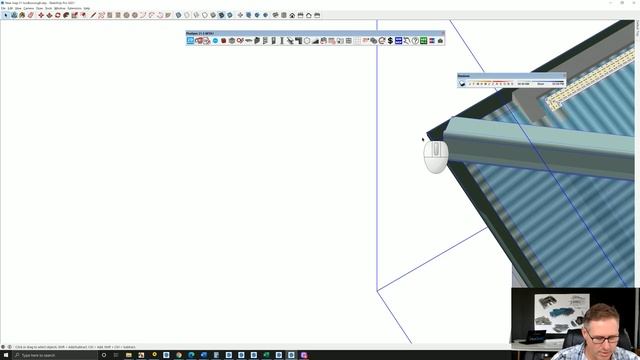Click the geo-location icon in the status bar

(x=3, y=347)
